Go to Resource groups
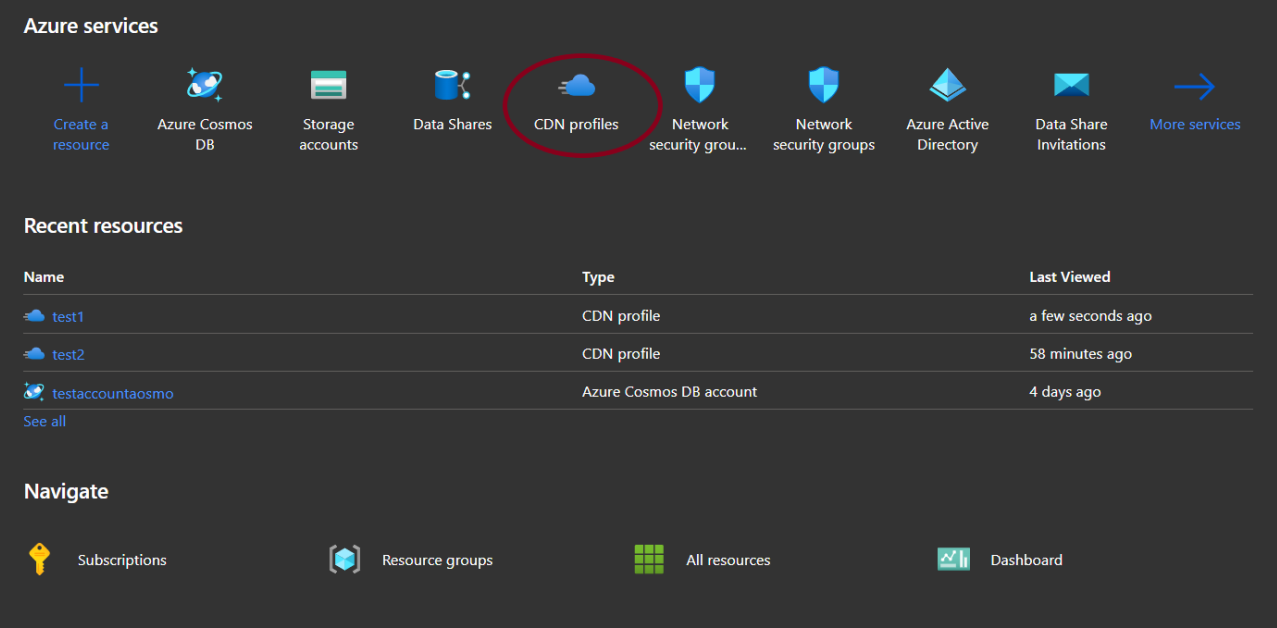1277x628 pixels. click(345, 559)
